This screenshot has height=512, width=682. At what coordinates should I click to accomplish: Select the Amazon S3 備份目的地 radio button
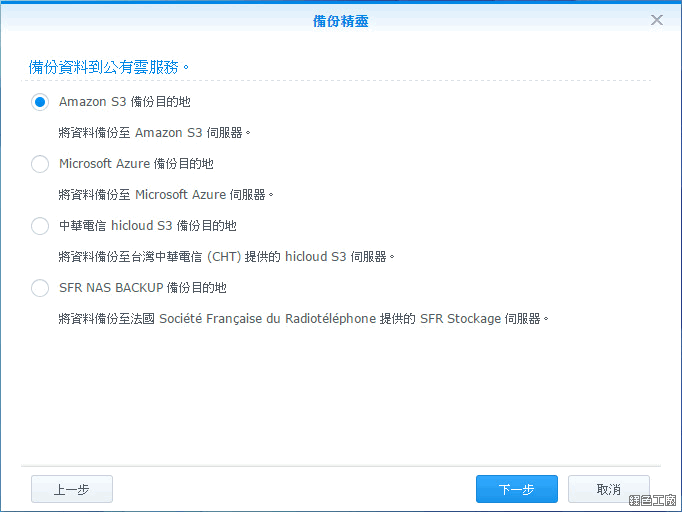point(40,102)
